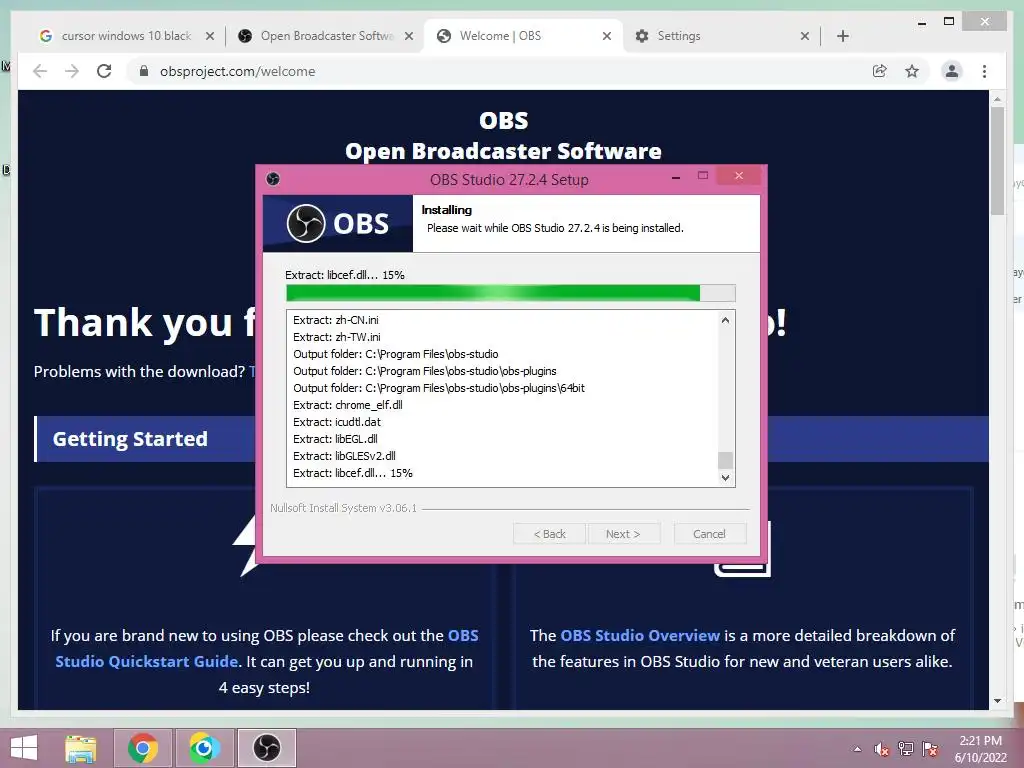Open File Explorer from the taskbar
The image size is (1024, 768).
pos(80,748)
